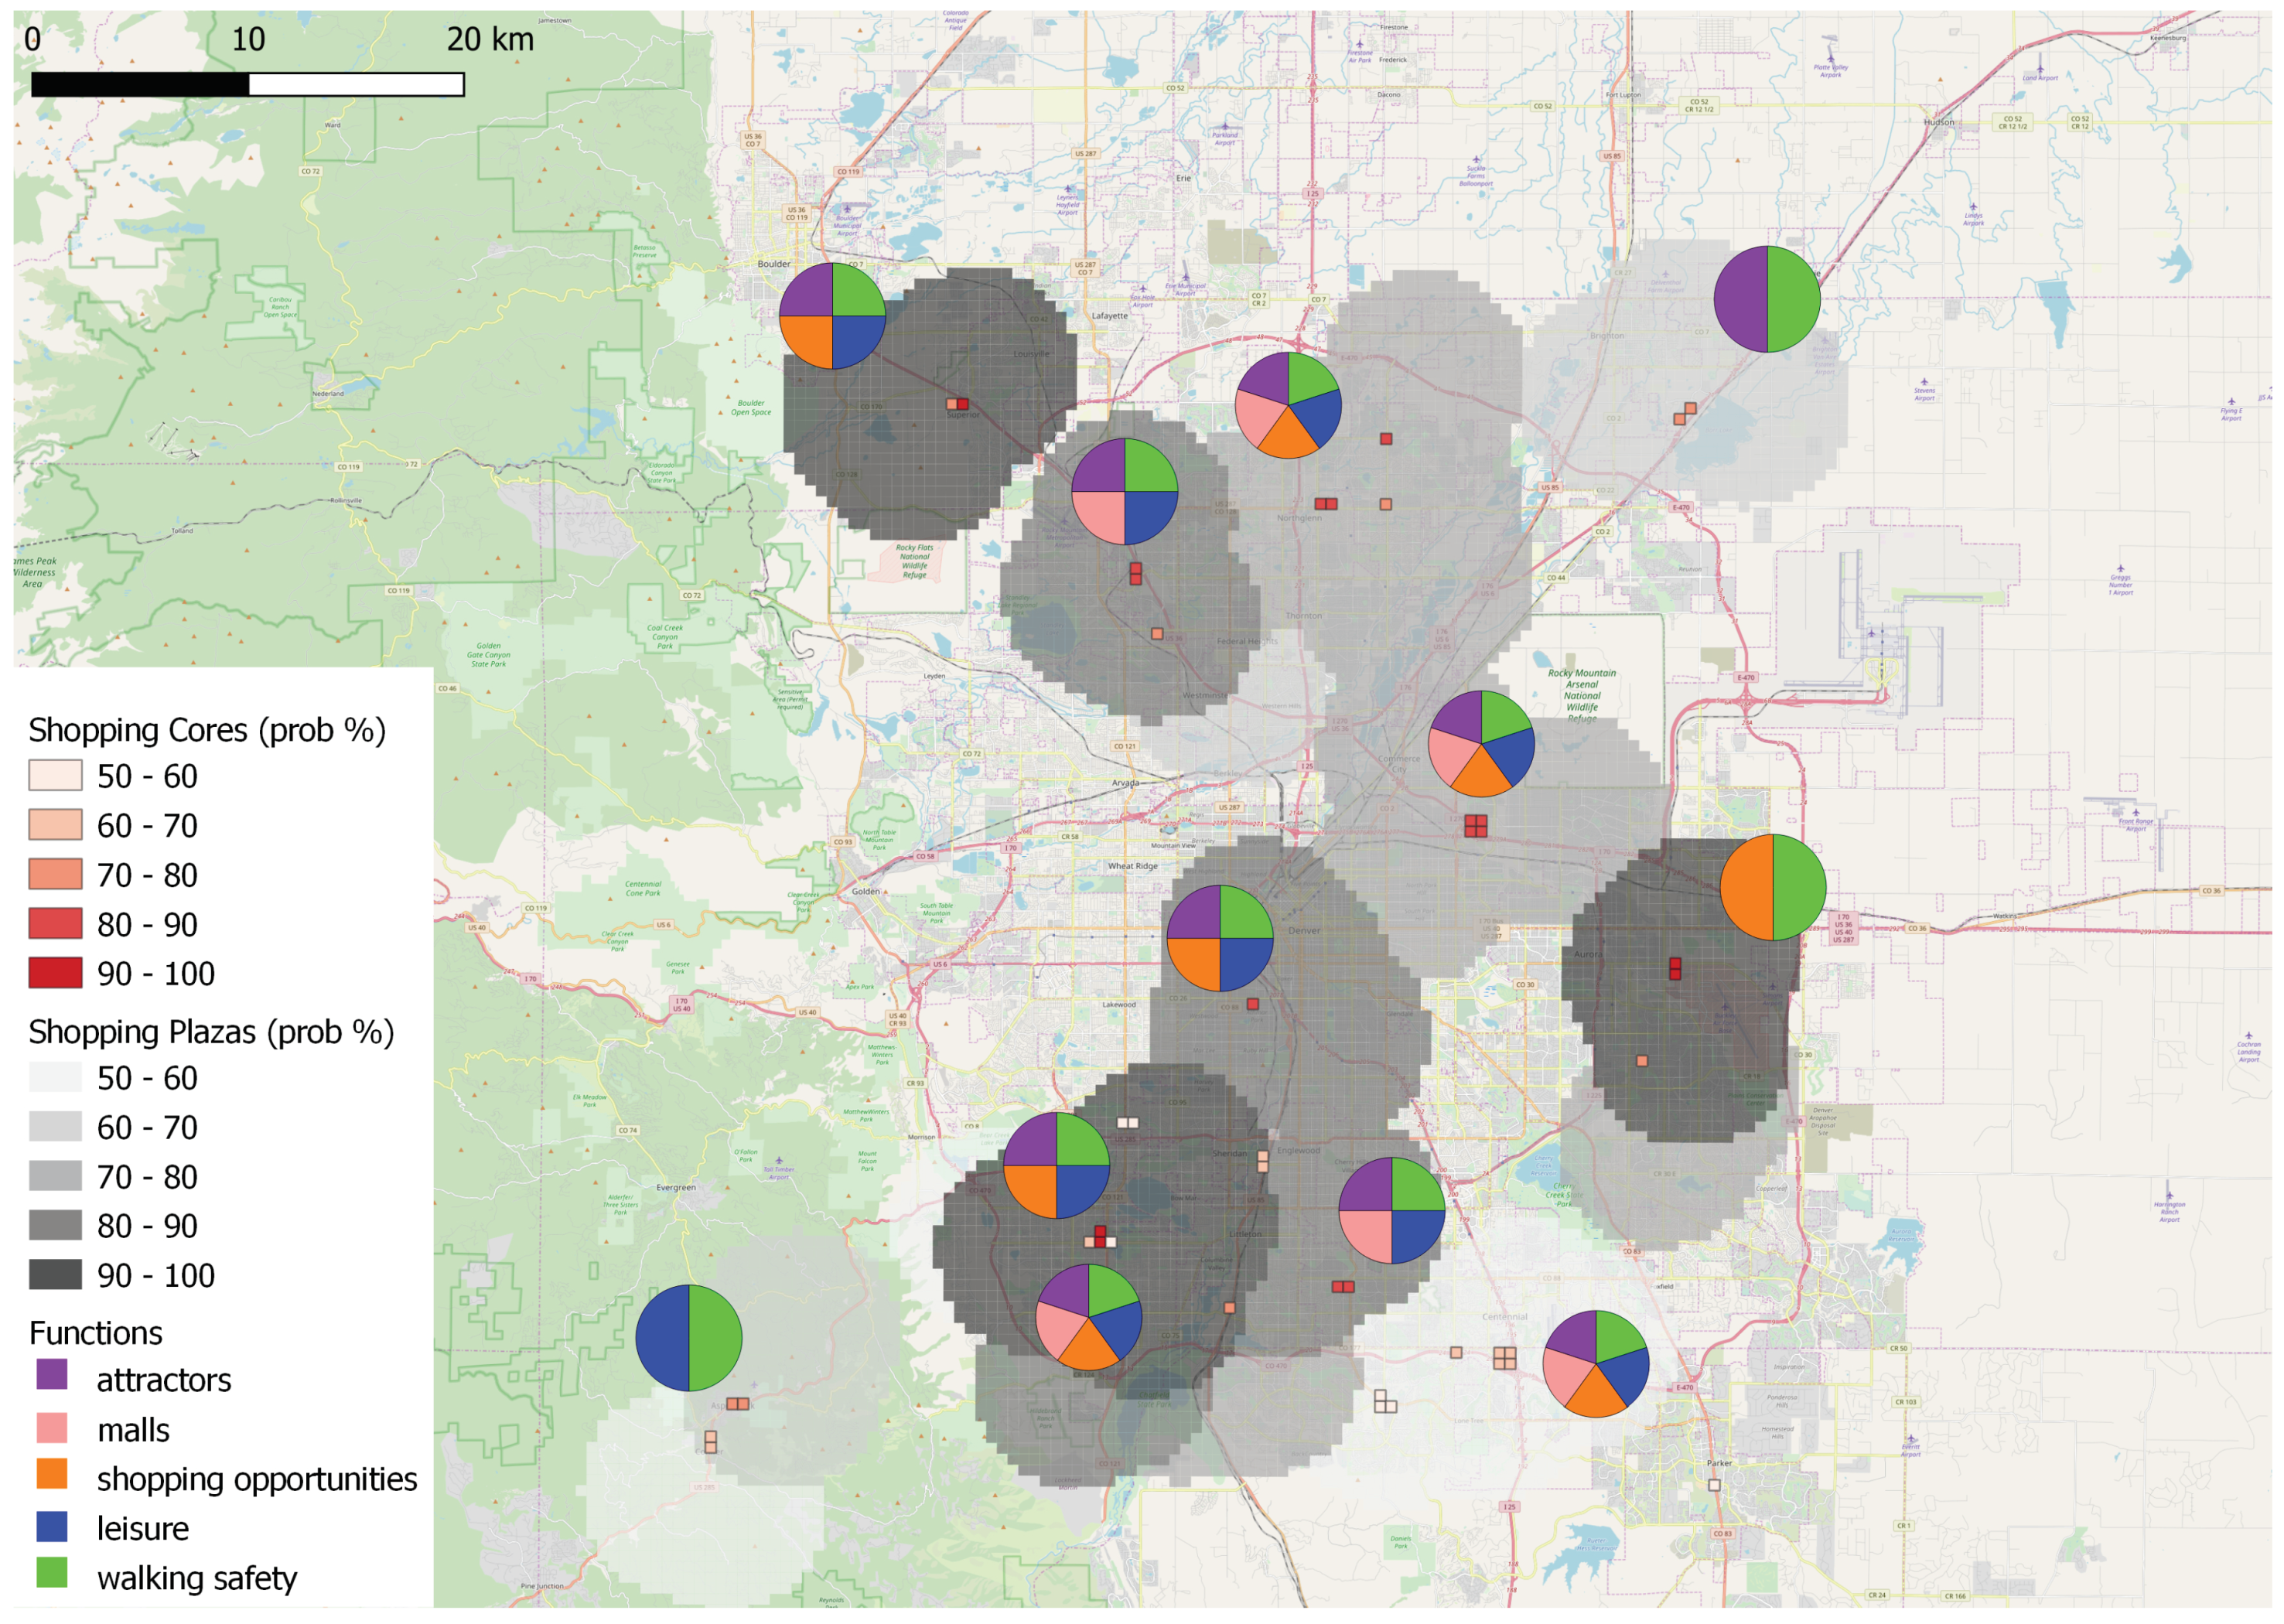Screen dimensions: 2284x1624
Task: Click the pink malls legend swatch
Action: [x=52, y=1428]
